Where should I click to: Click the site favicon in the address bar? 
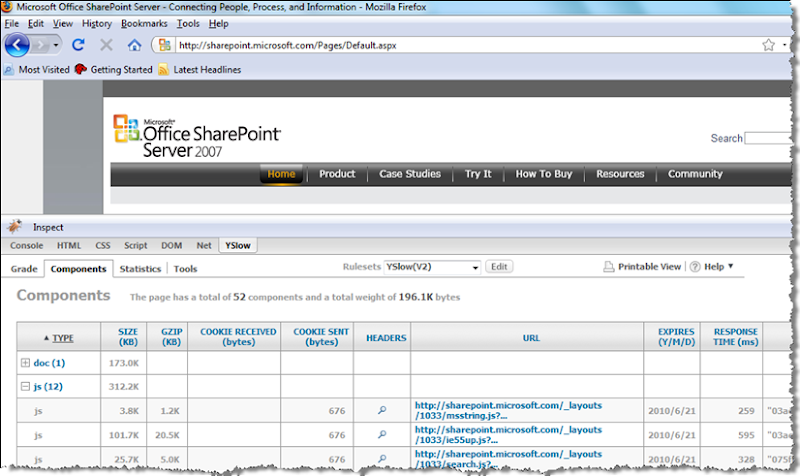coord(164,45)
